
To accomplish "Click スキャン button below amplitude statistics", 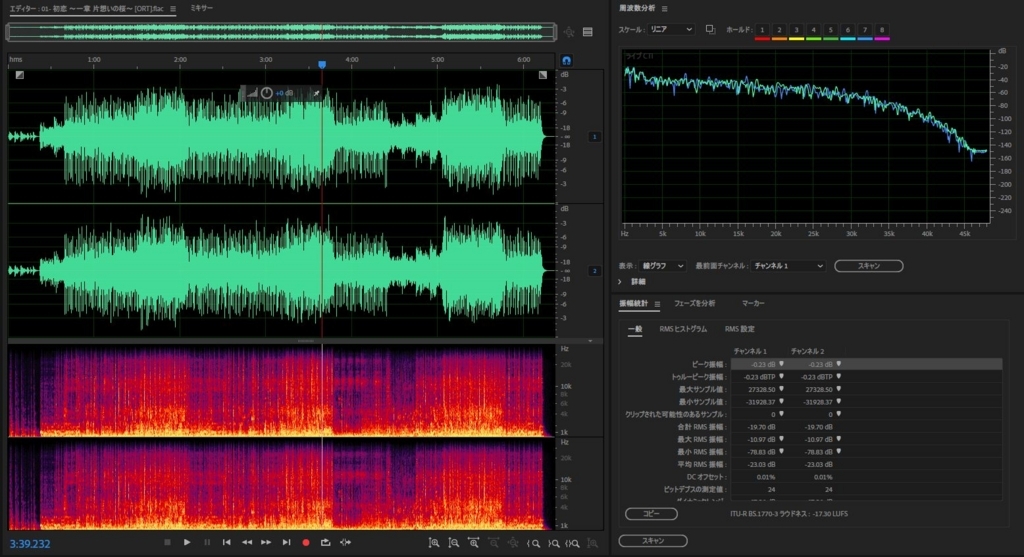I will 653,541.
